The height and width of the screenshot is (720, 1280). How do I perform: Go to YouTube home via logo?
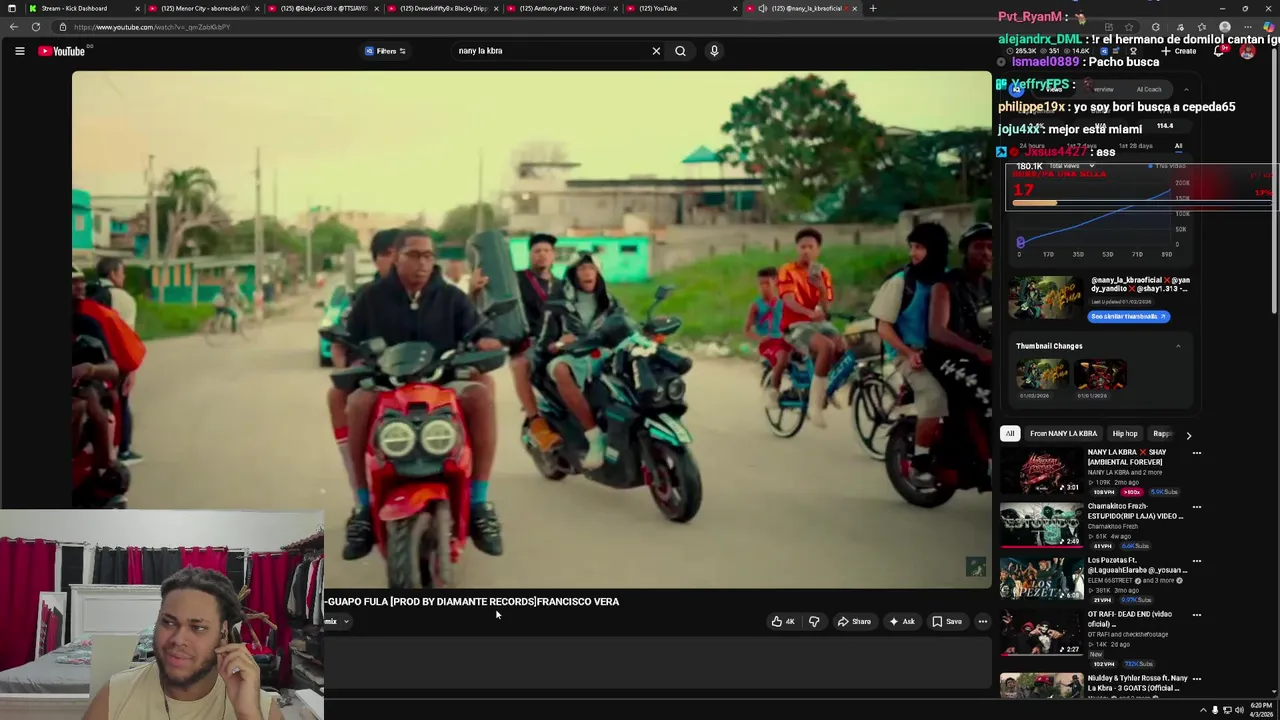[x=62, y=51]
